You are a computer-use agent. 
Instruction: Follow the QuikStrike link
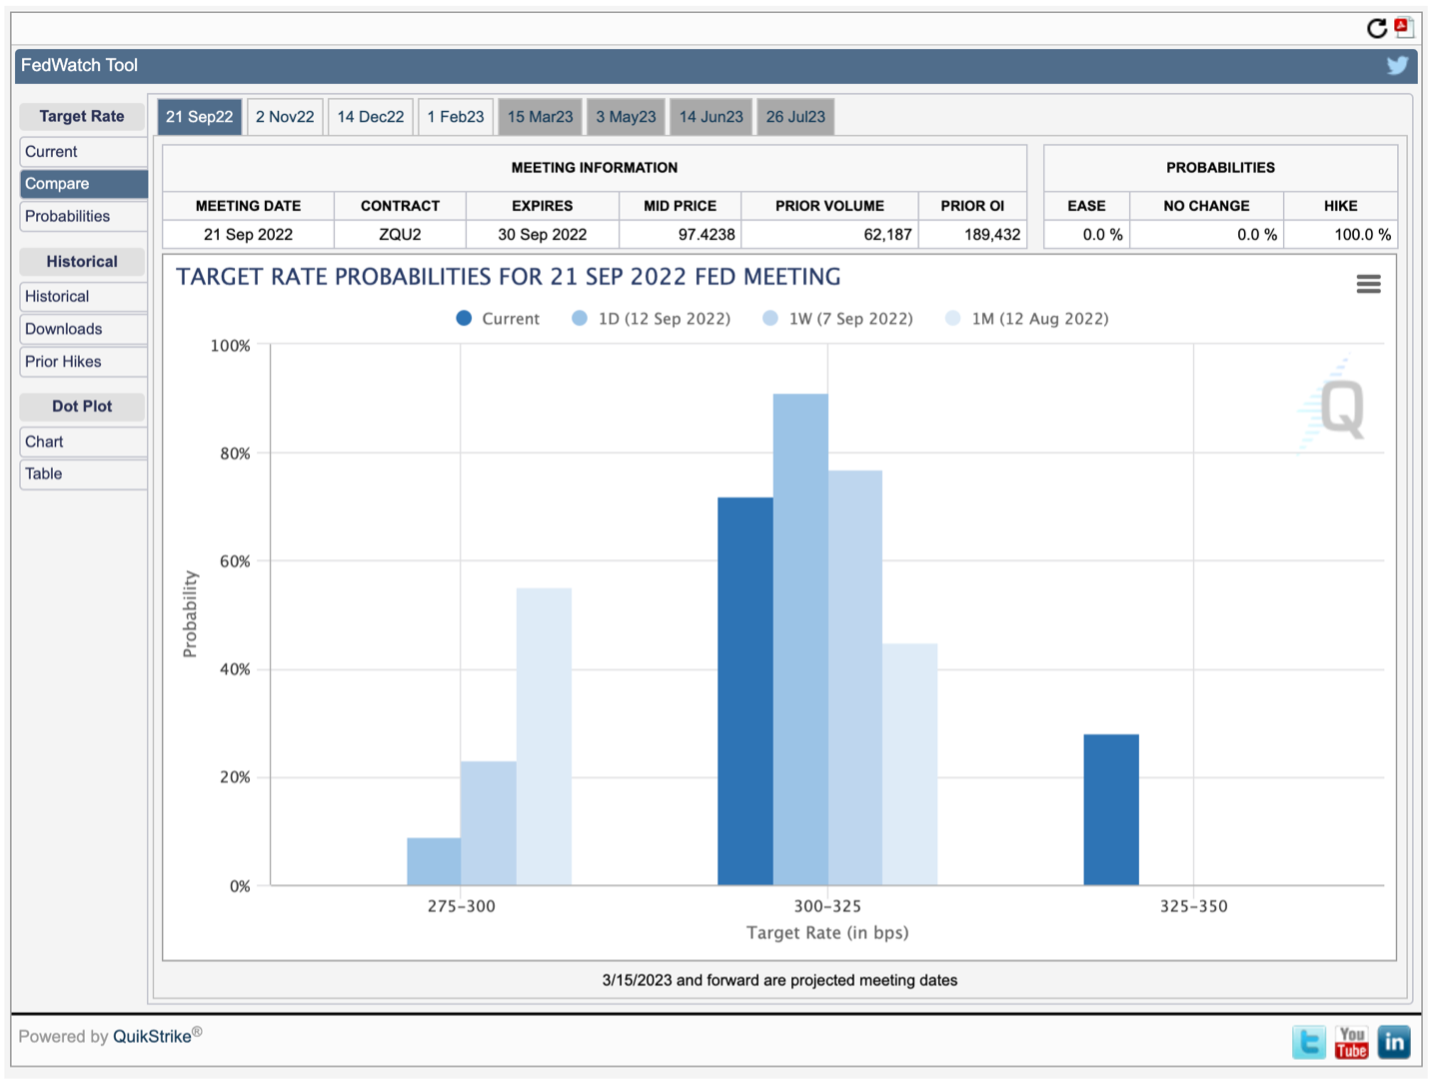pos(152,1036)
